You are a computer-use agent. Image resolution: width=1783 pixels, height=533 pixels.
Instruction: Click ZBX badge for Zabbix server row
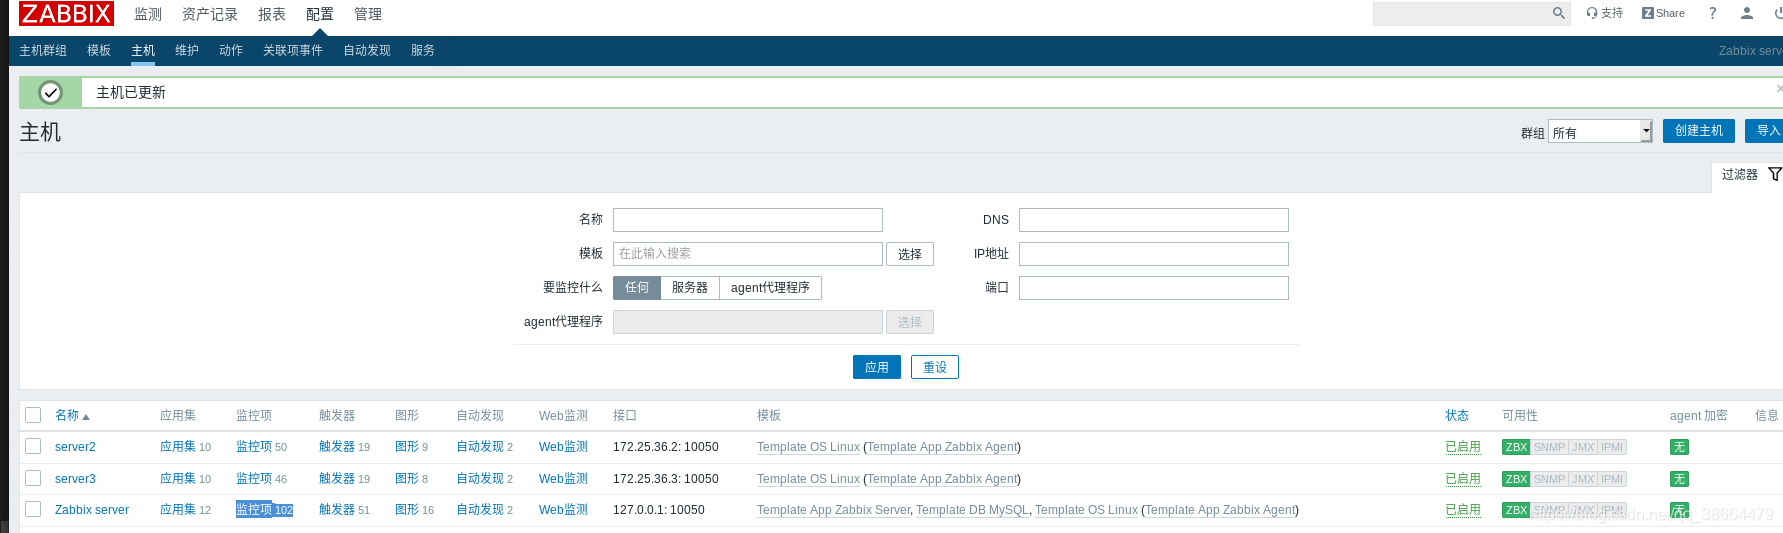coord(1516,510)
